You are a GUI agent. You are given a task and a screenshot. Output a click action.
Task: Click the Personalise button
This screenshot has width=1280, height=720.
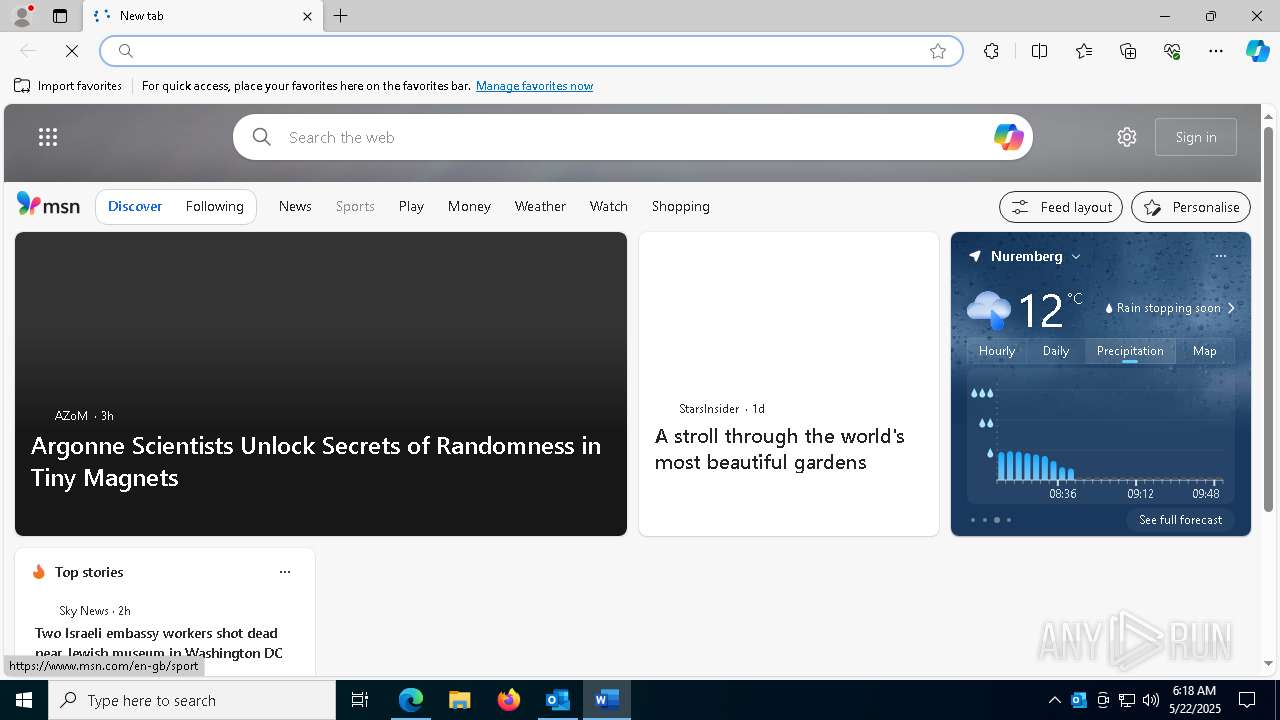coord(1191,207)
